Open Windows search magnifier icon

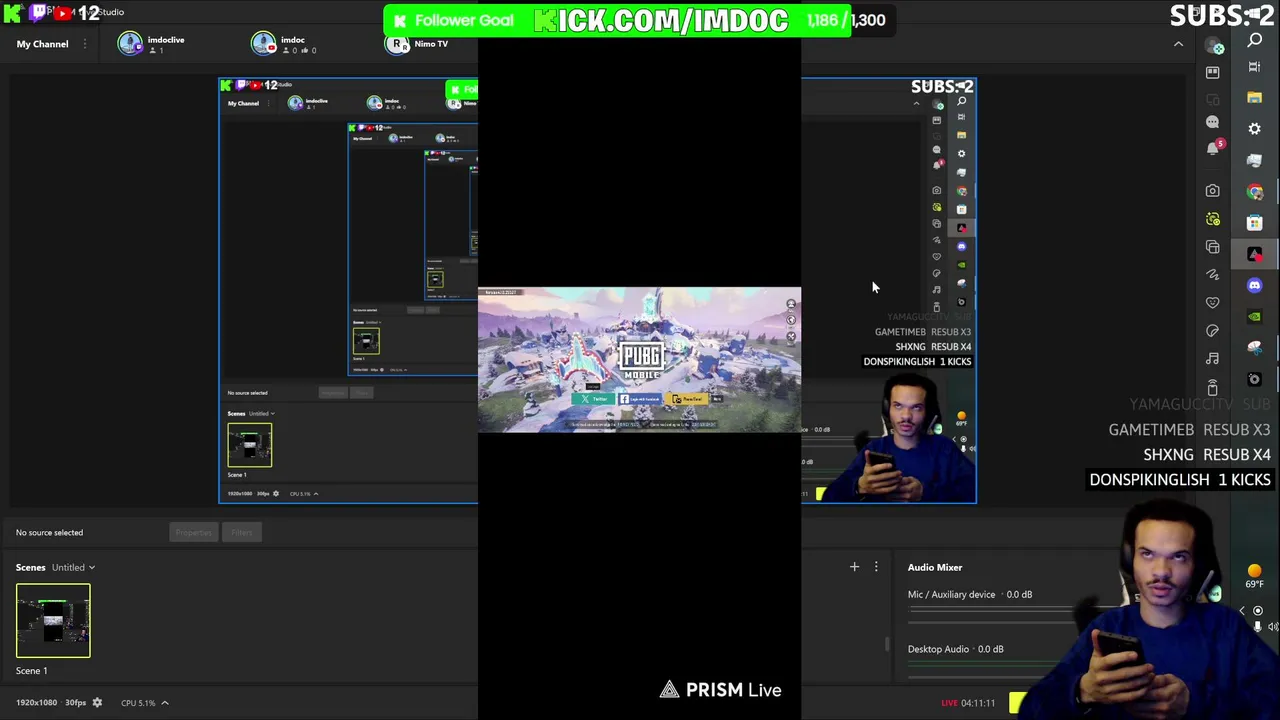pos(1255,41)
